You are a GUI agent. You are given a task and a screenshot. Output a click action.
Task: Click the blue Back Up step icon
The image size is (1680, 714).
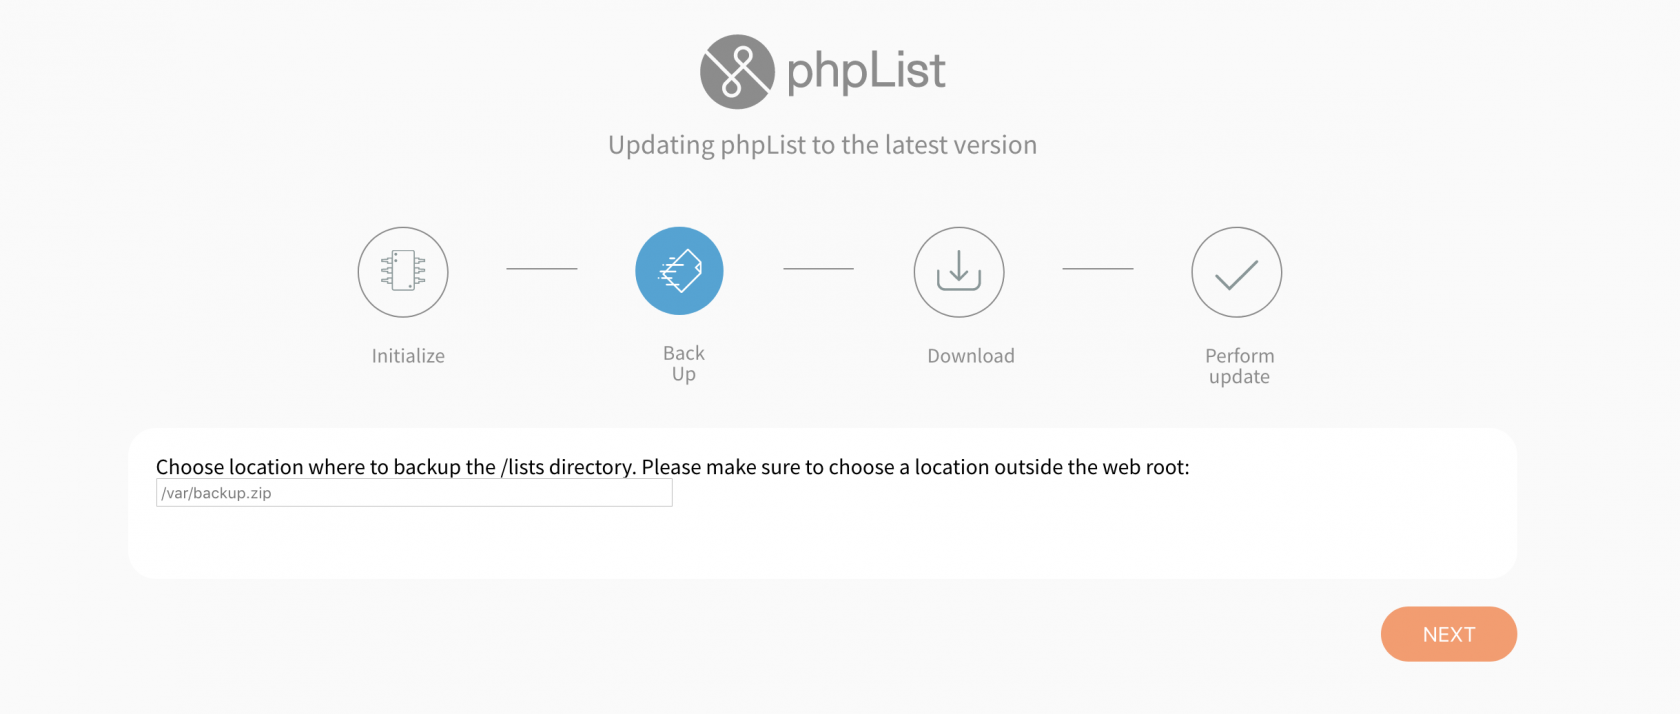(x=680, y=271)
